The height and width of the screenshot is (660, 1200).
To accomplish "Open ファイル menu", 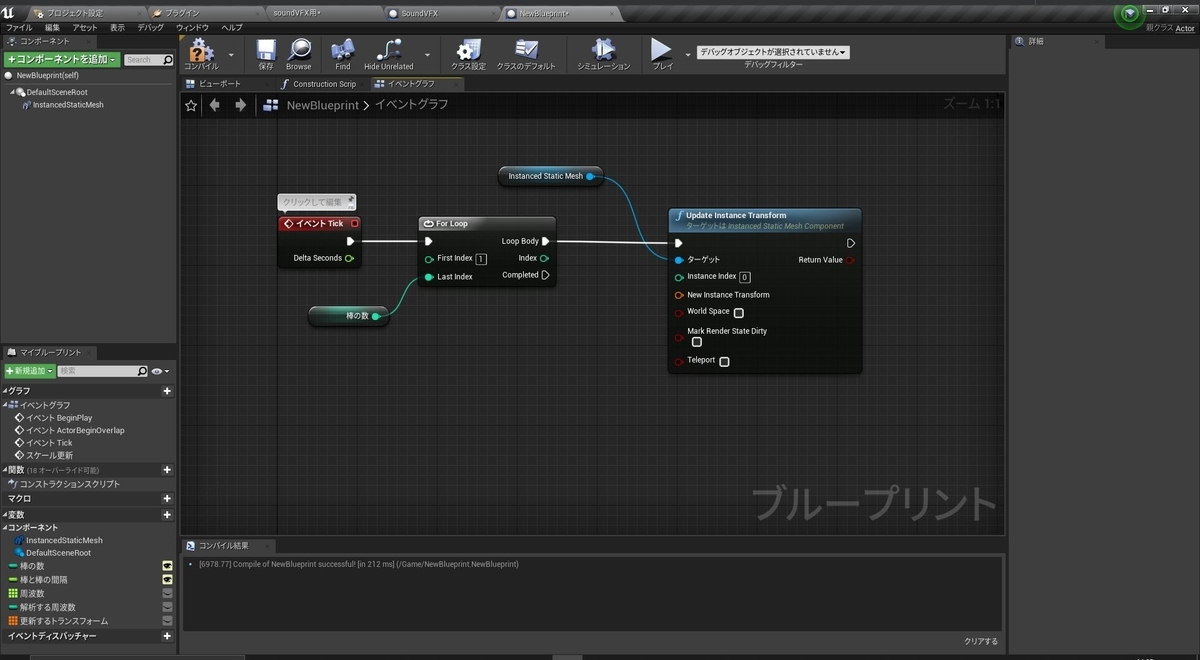I will (19, 27).
